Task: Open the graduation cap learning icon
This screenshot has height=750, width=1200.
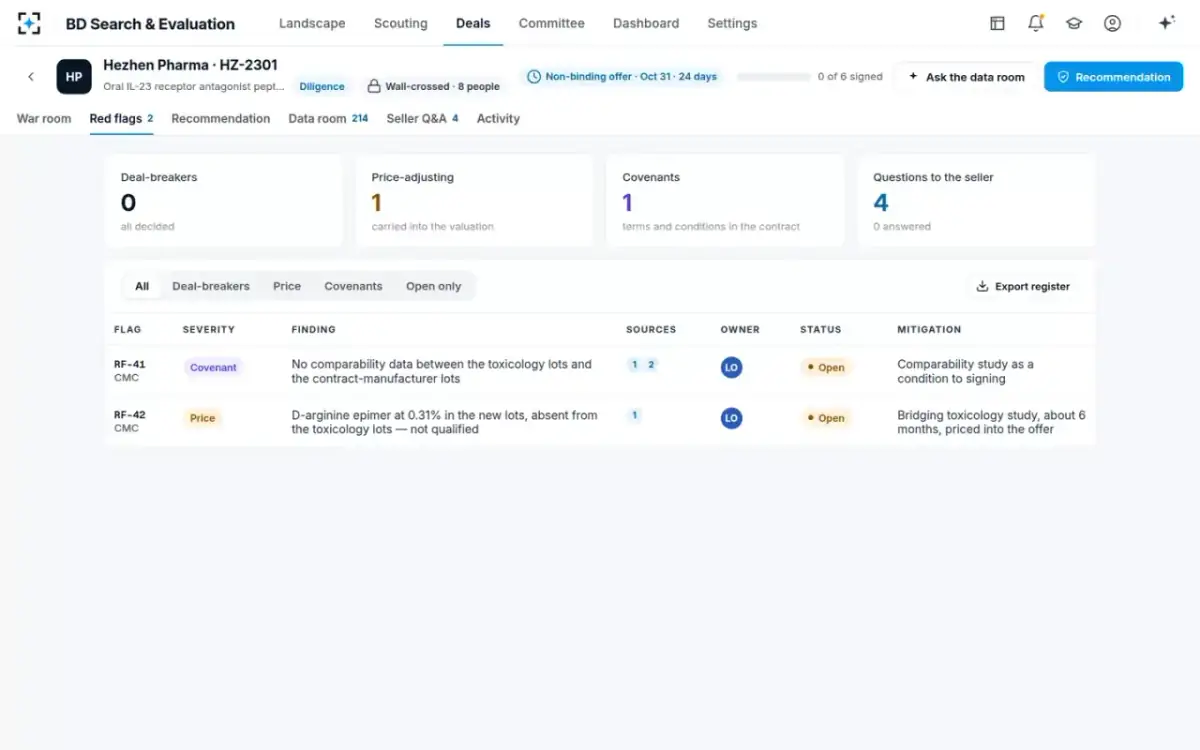Action: (1074, 23)
